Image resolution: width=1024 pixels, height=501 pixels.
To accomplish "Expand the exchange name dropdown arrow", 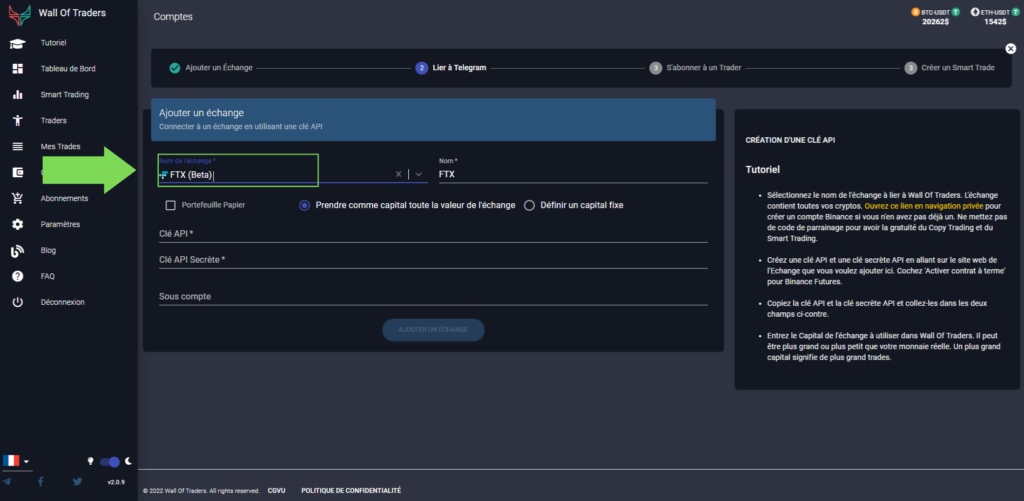I will coord(419,174).
